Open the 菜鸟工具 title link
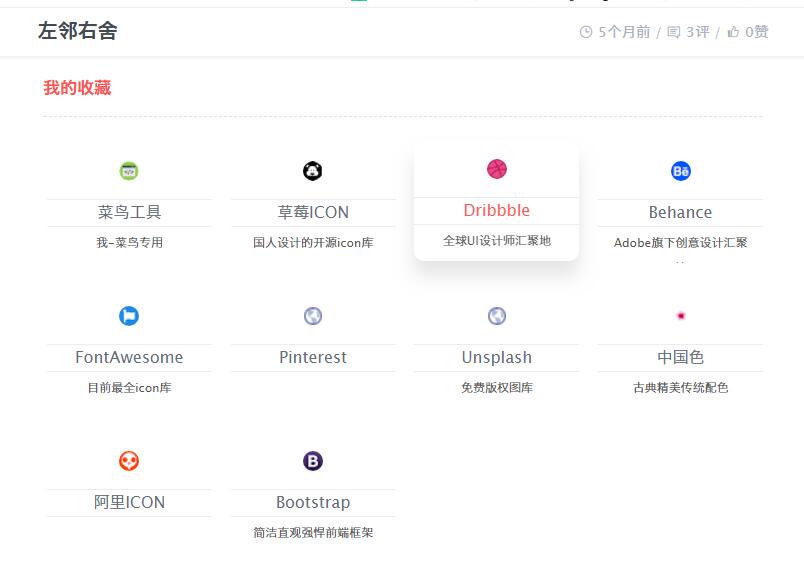Viewport: 804px width, 581px height. pos(129,212)
